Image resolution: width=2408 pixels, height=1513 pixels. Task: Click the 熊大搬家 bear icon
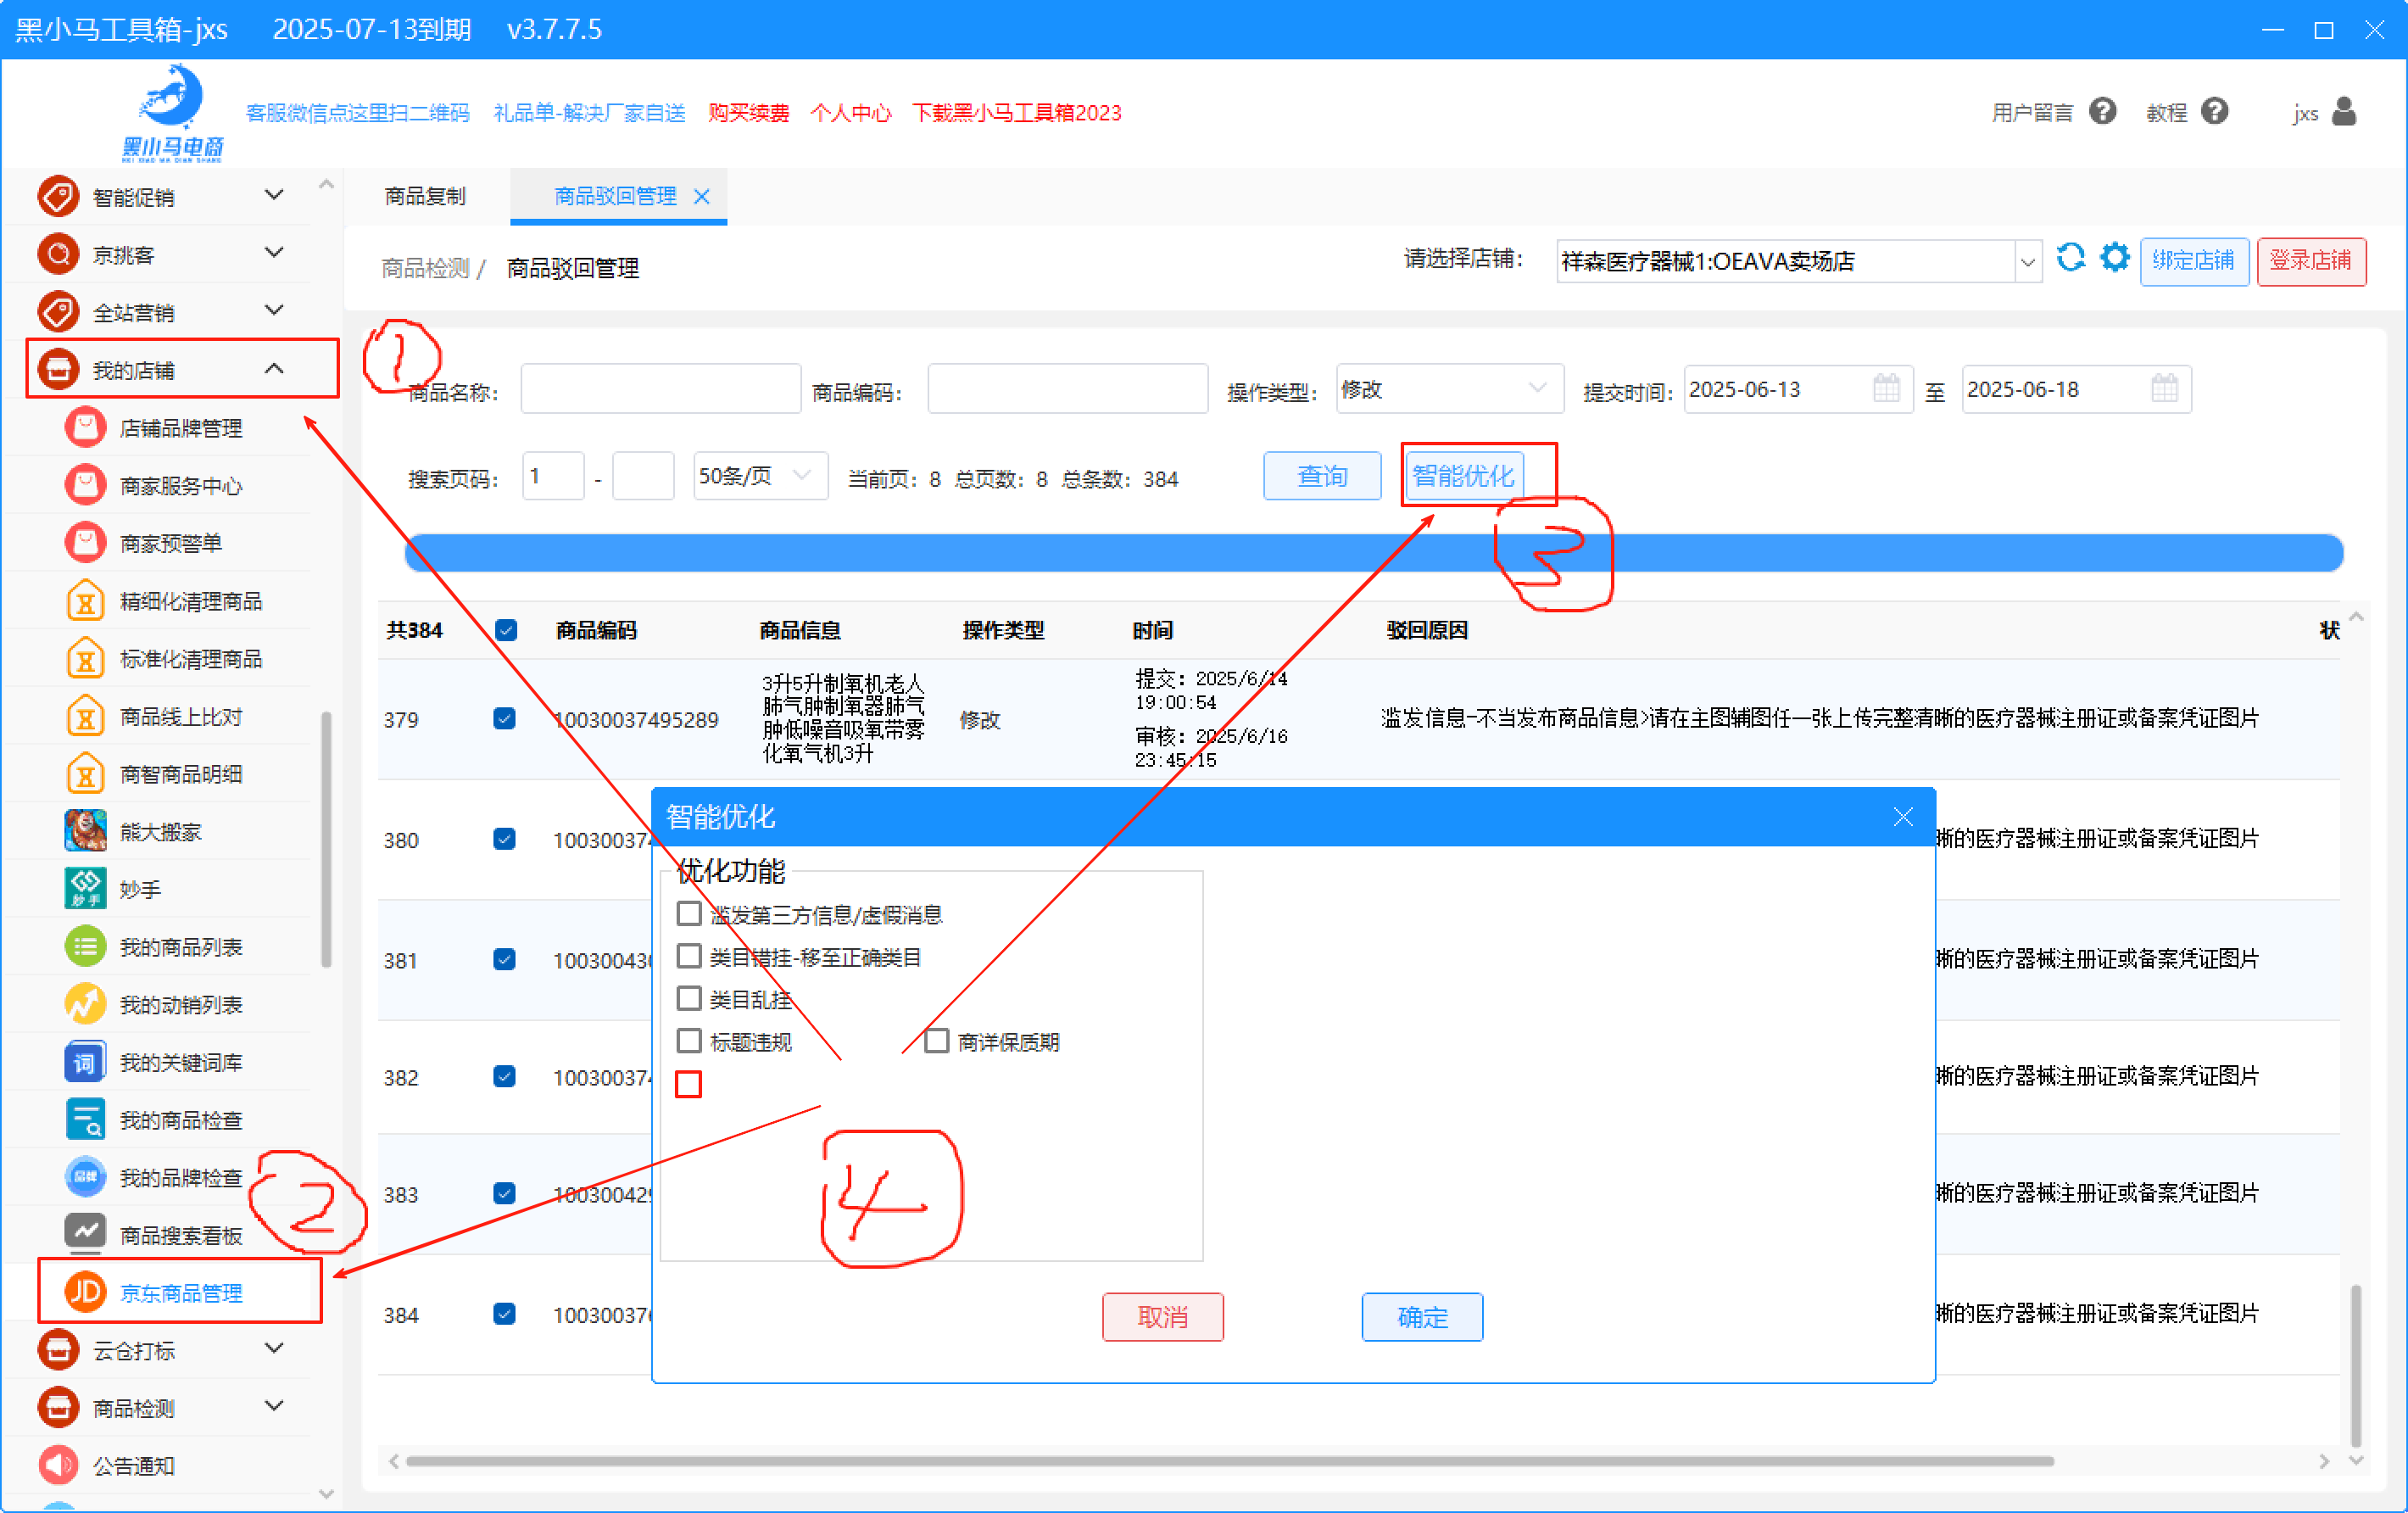pyautogui.click(x=85, y=832)
